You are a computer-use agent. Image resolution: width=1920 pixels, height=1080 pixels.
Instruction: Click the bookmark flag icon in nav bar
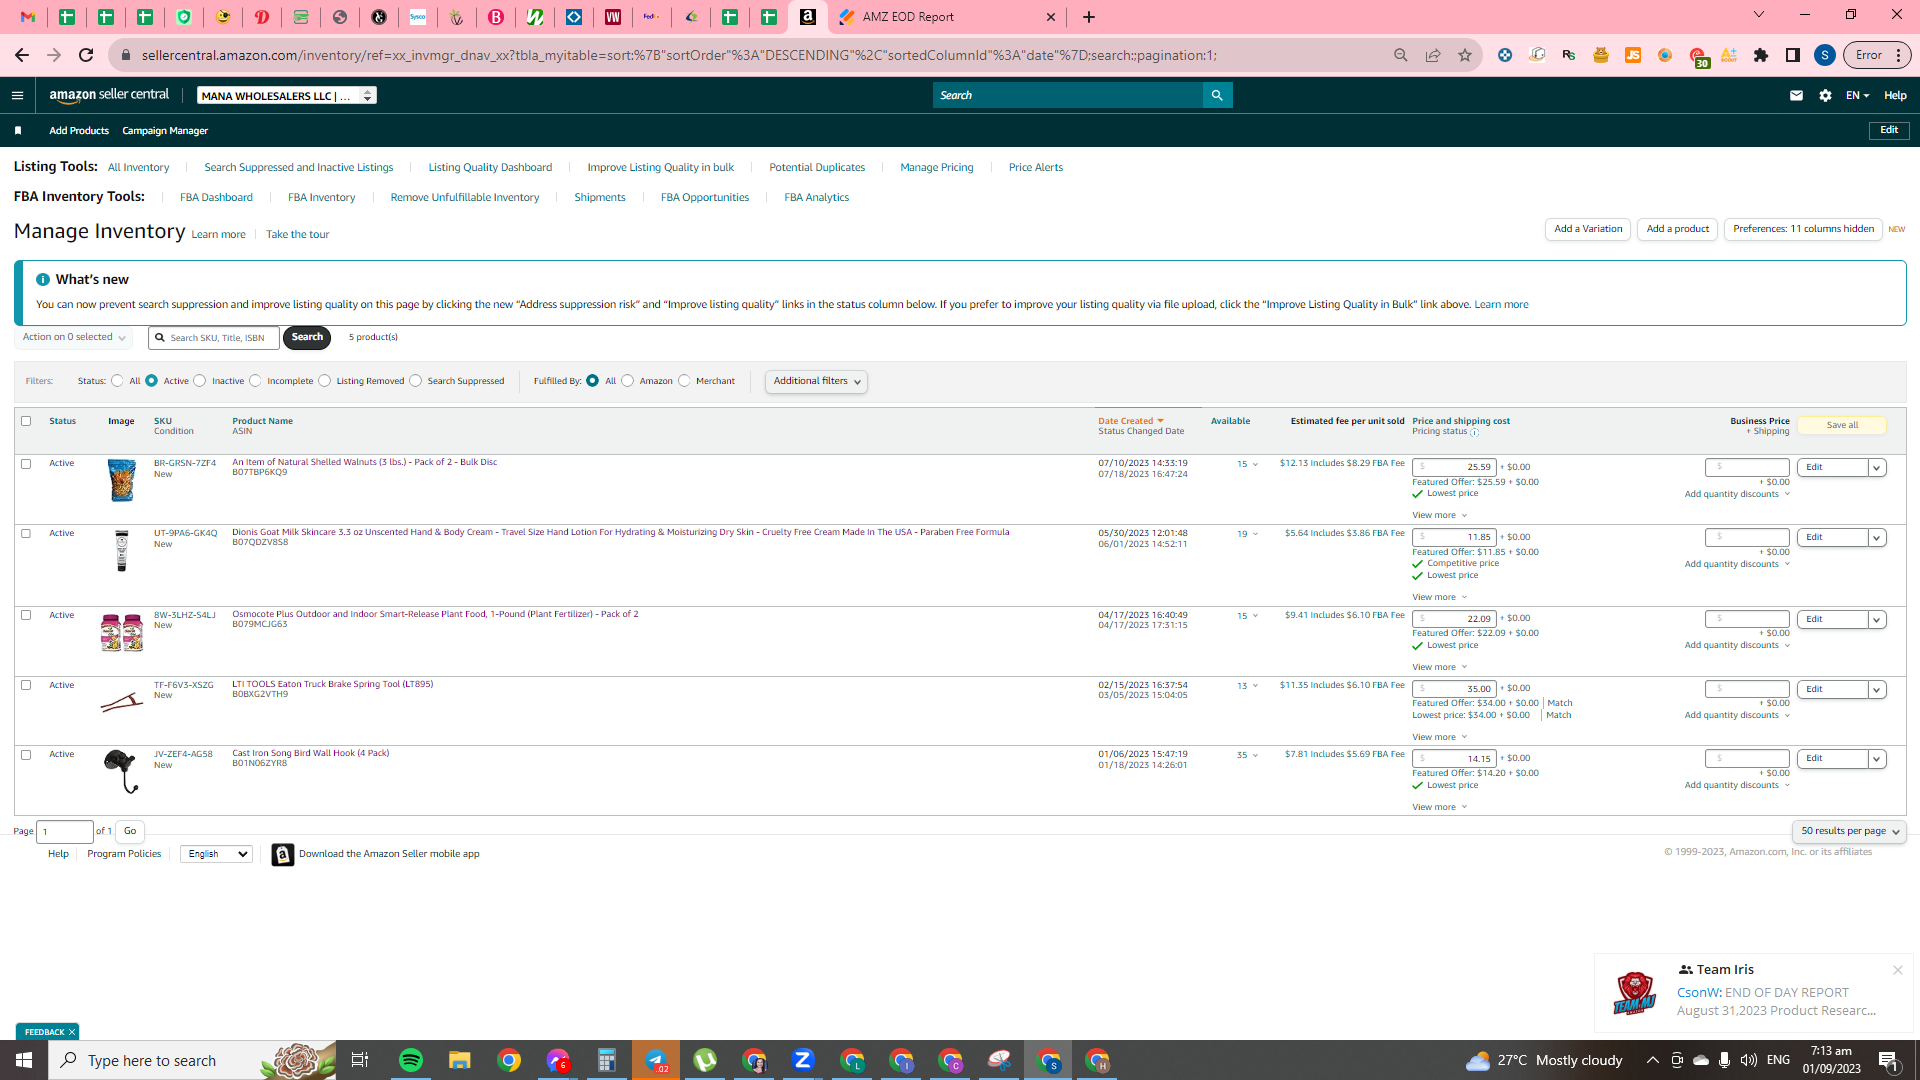pos(18,131)
